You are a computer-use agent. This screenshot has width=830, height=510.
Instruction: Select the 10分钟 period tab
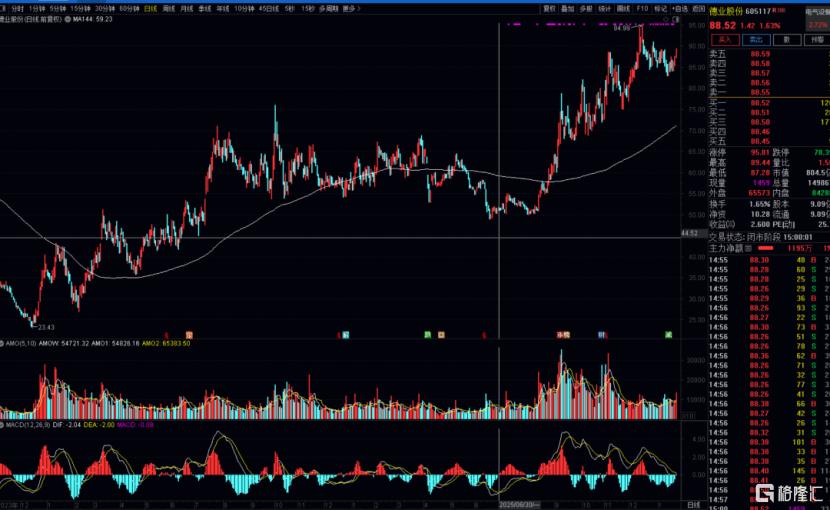coord(244,9)
